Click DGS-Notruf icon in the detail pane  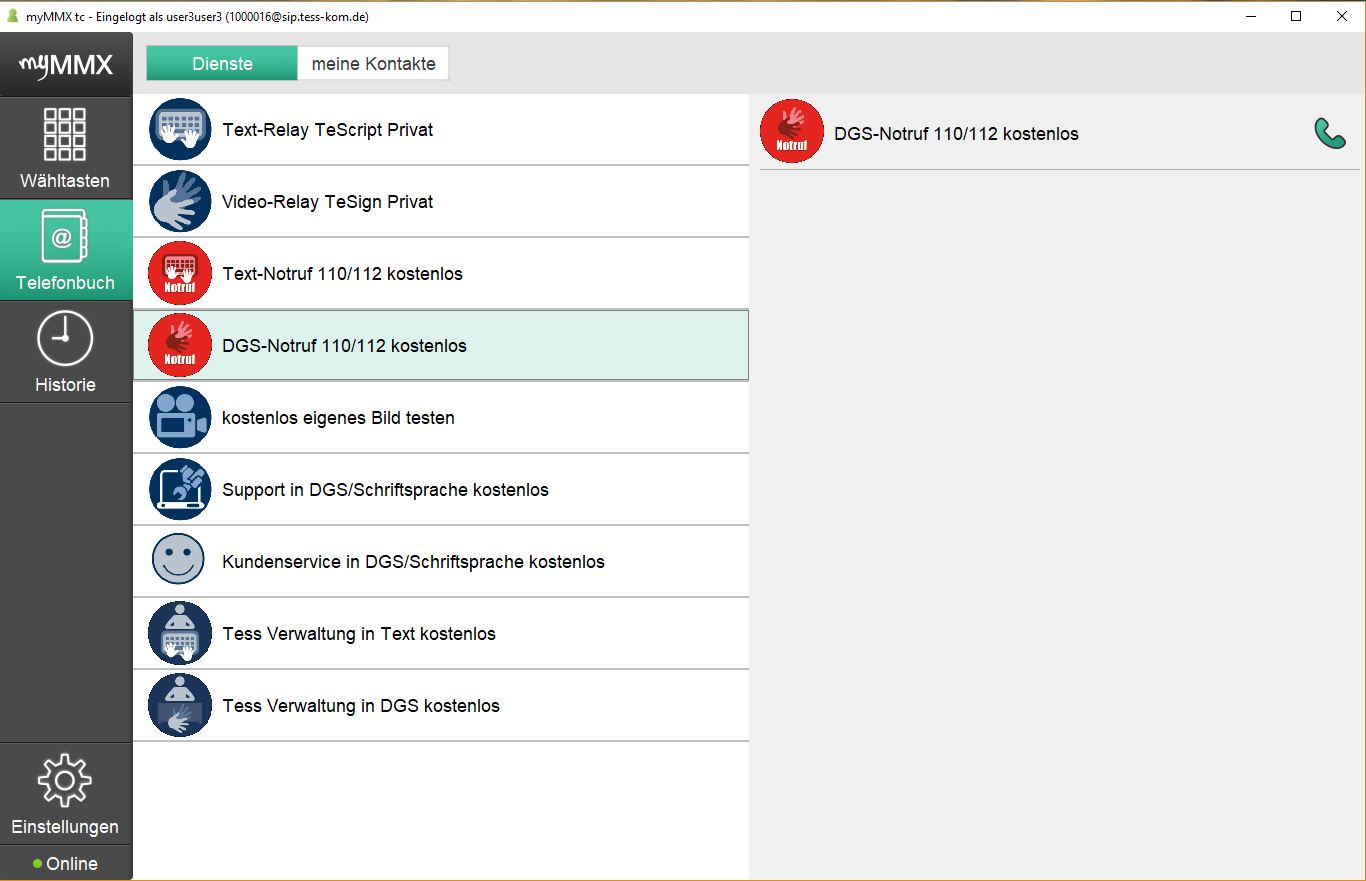click(792, 131)
